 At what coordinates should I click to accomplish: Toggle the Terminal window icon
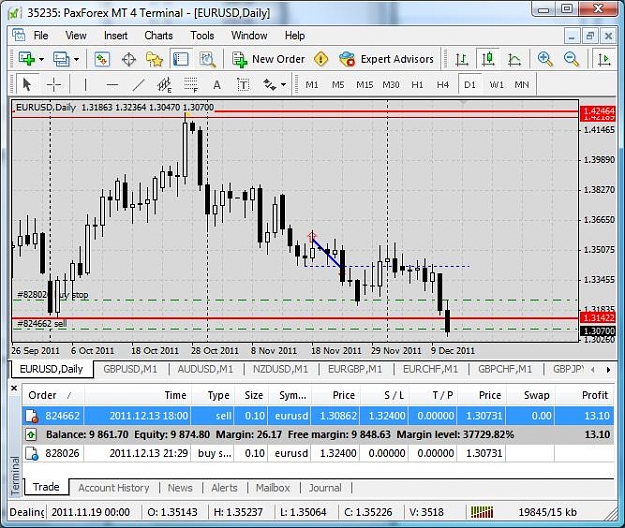[x=181, y=59]
